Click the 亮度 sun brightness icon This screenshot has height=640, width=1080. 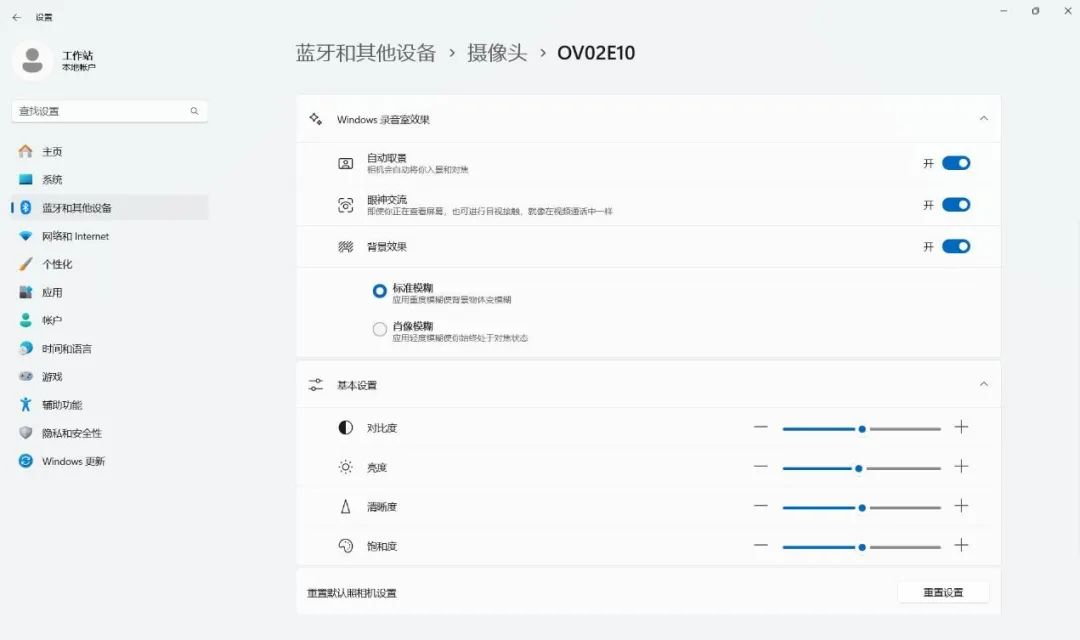(346, 467)
